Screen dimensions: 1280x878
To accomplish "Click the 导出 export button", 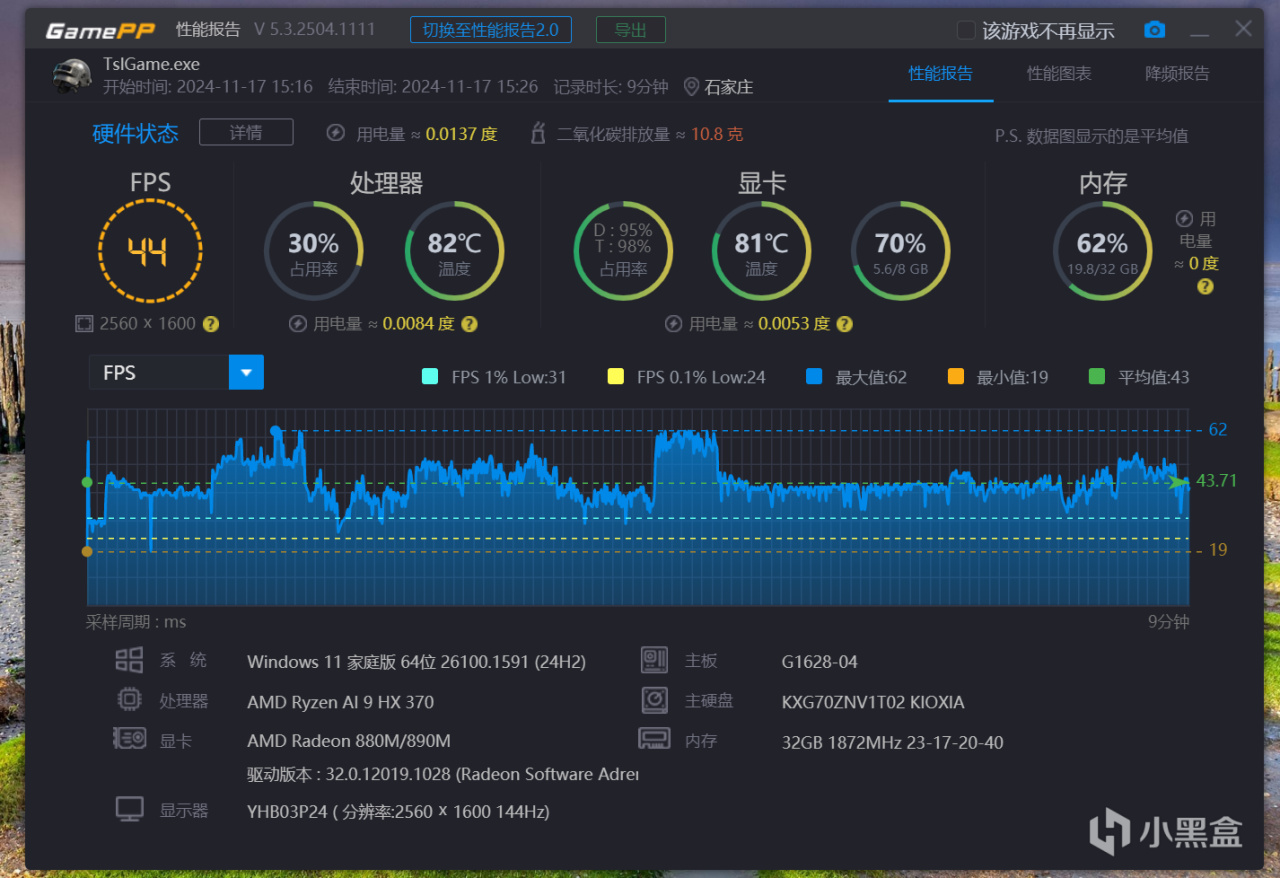I will 631,30.
